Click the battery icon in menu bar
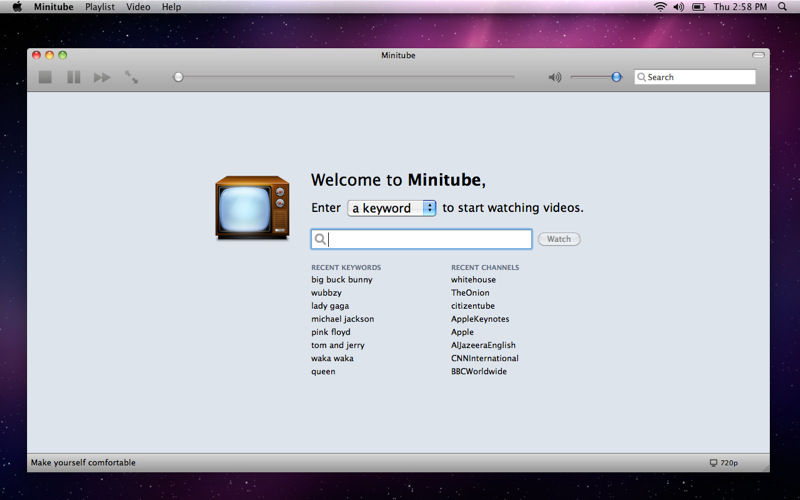Screen dimensions: 800x500 tap(698, 7)
